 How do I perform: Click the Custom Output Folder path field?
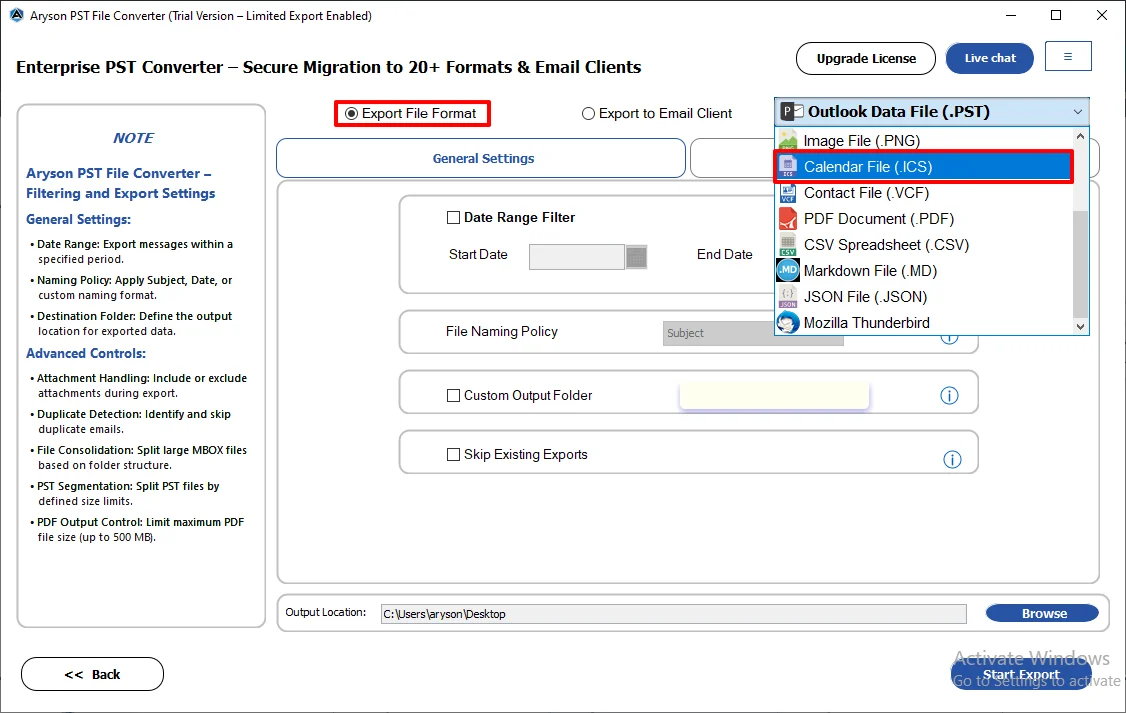[x=774, y=396]
